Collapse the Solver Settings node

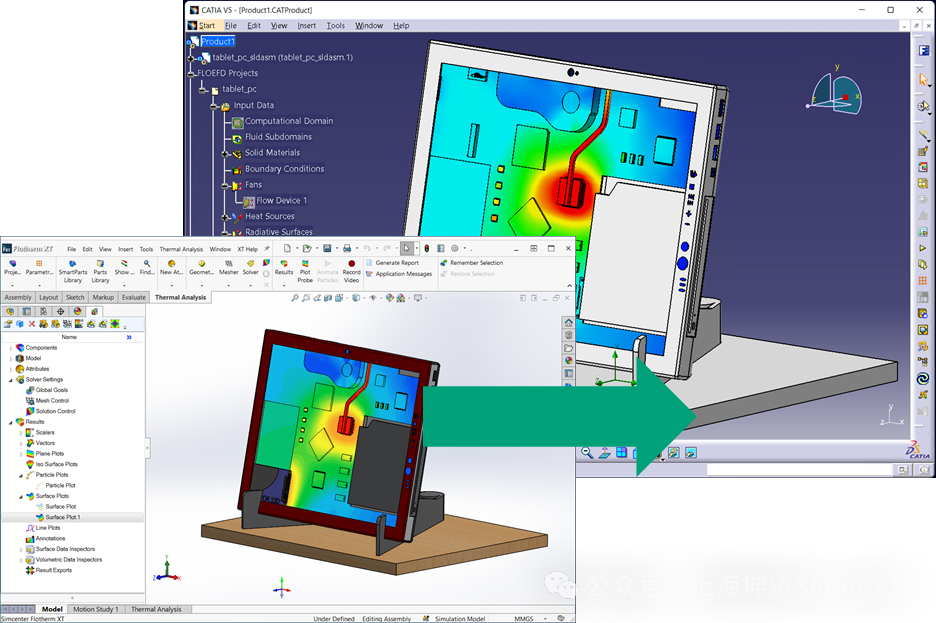point(11,380)
